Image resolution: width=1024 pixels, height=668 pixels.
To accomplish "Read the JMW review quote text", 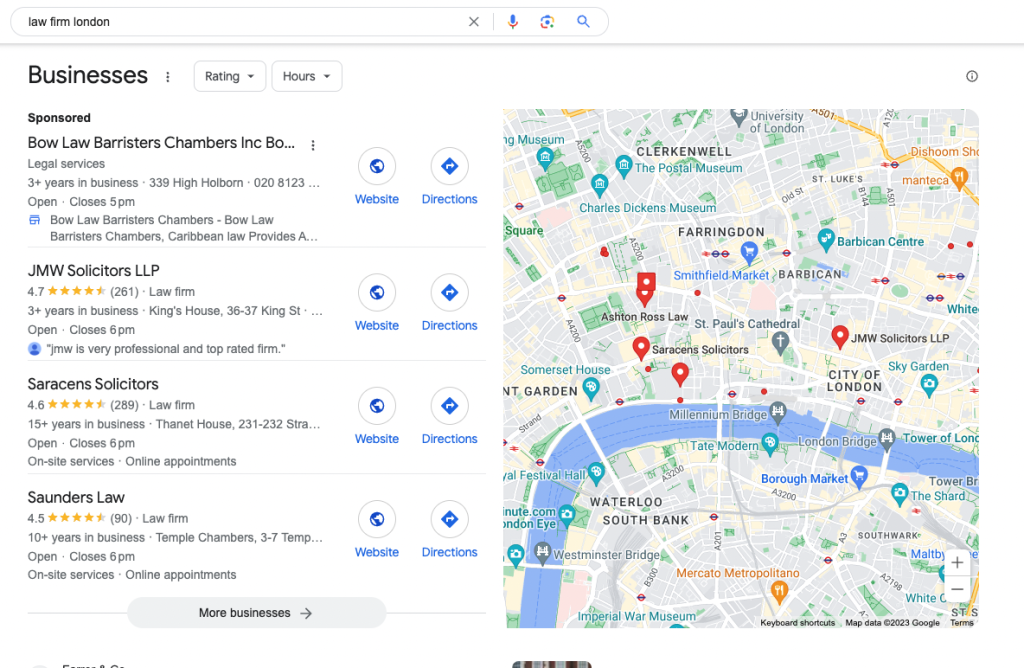I will (166, 349).
